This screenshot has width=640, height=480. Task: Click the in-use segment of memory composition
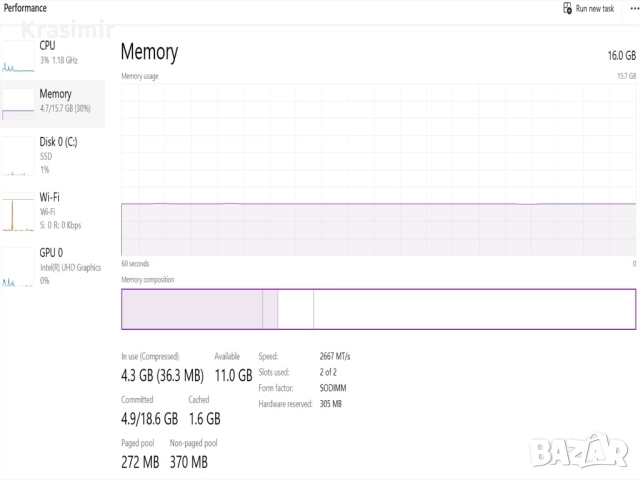tap(191, 309)
